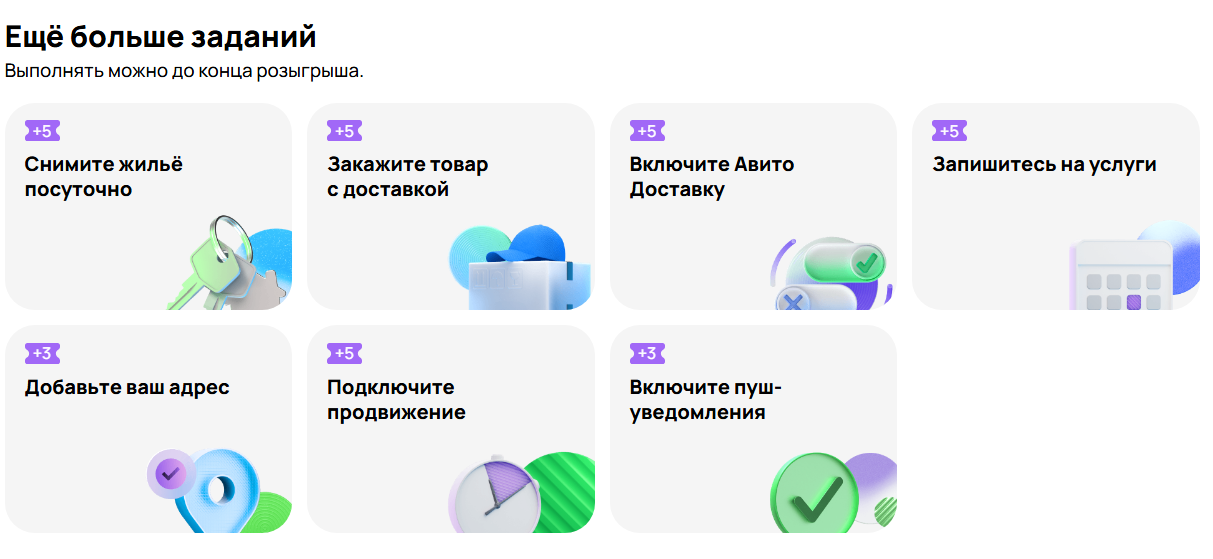Click the blue map pin icon
1213x559 pixels.
[x=218, y=490]
